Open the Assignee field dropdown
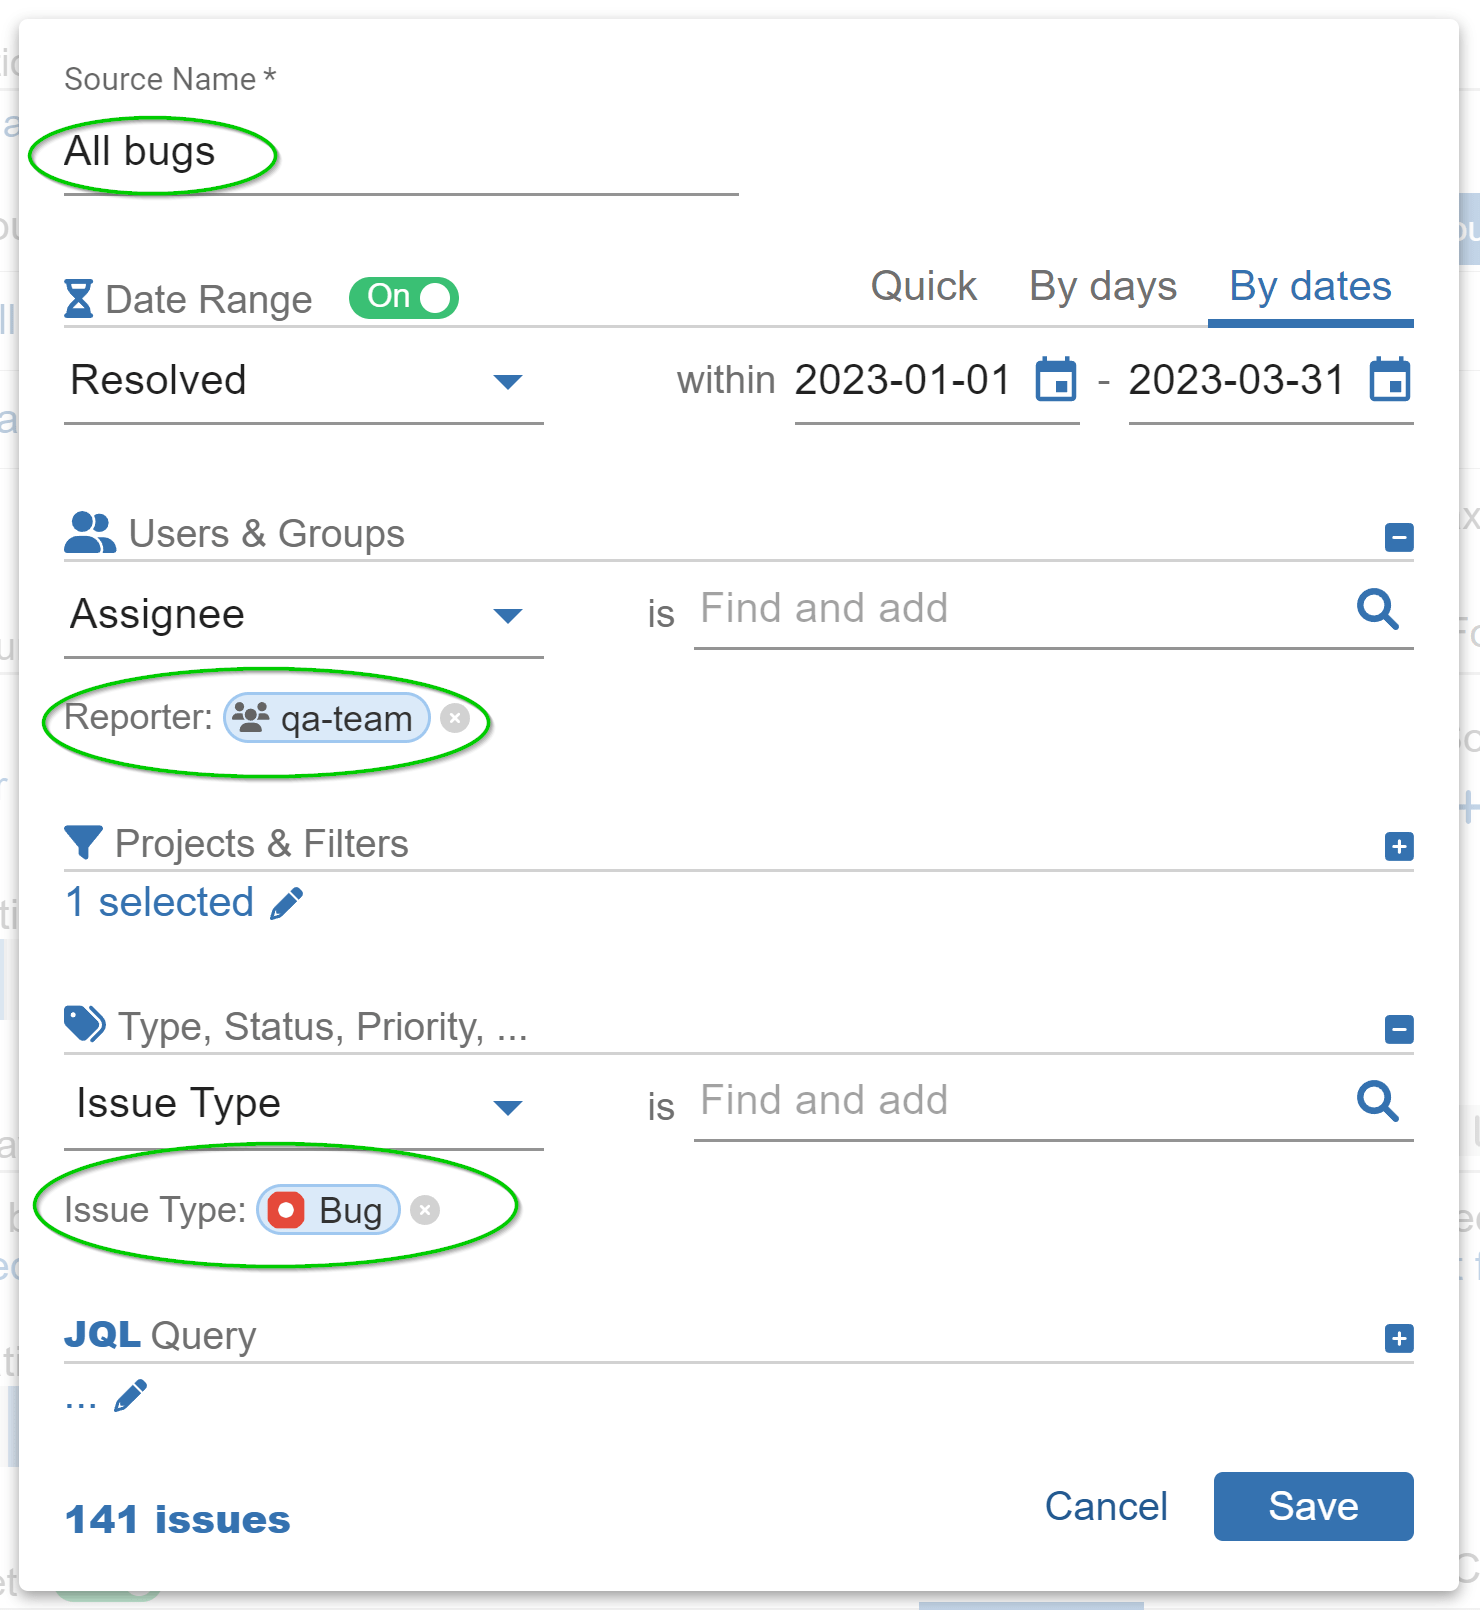The width and height of the screenshot is (1480, 1610). pos(510,616)
